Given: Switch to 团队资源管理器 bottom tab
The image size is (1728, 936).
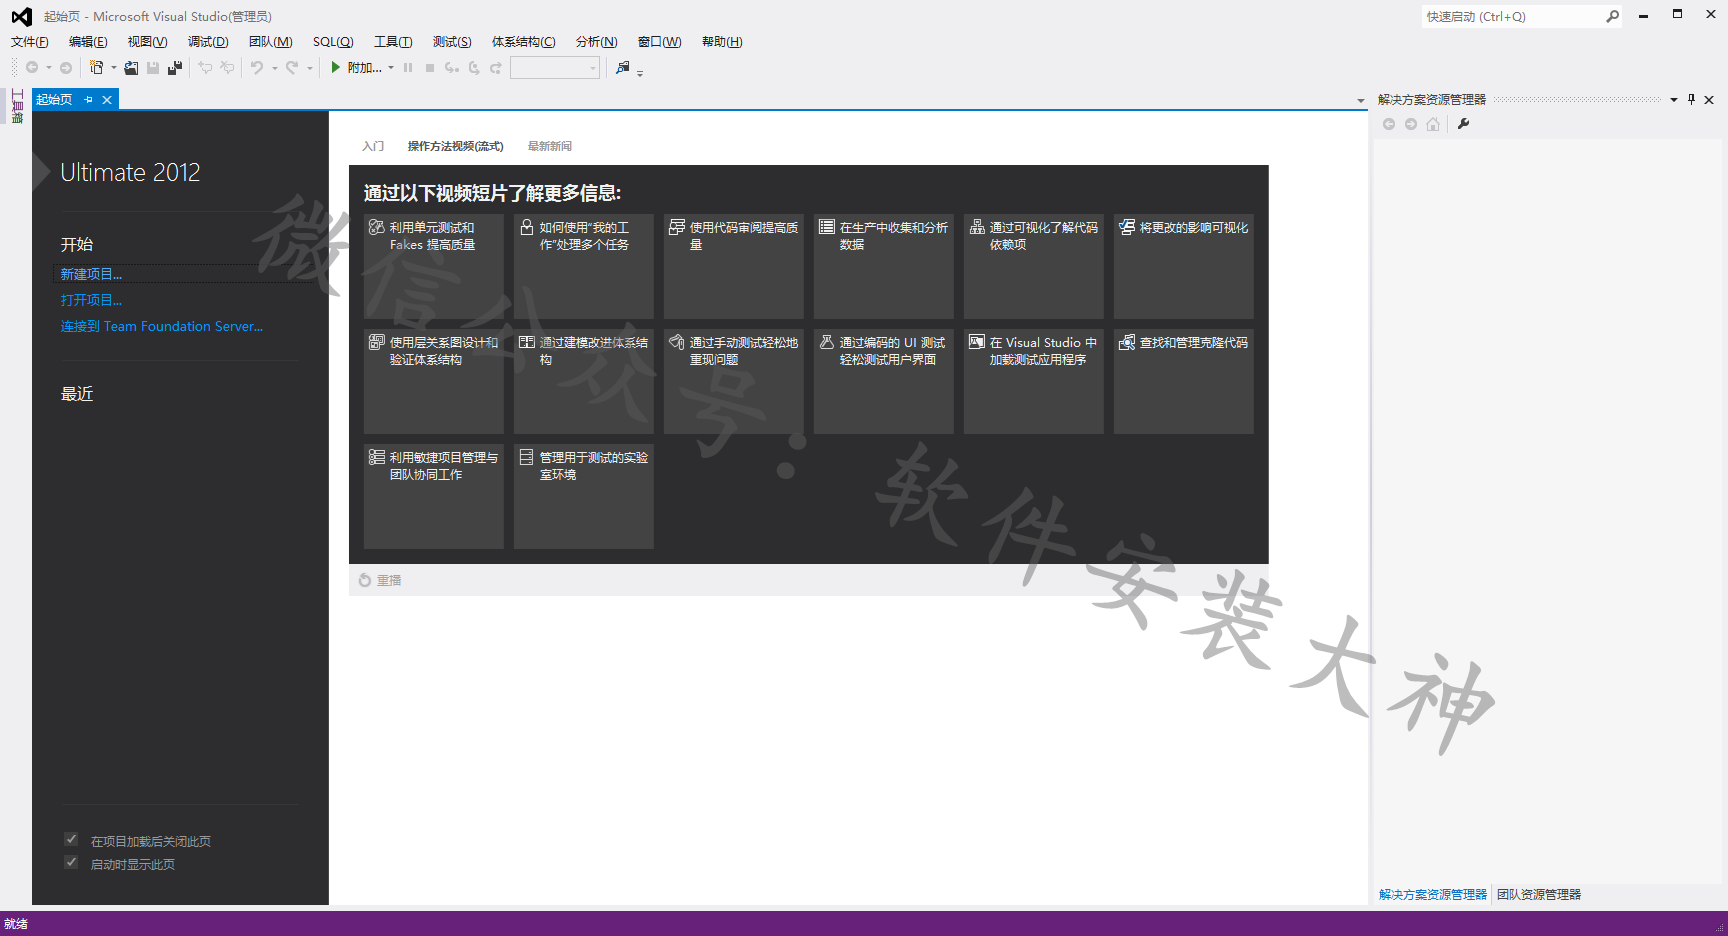Looking at the screenshot, I should coord(1539,894).
